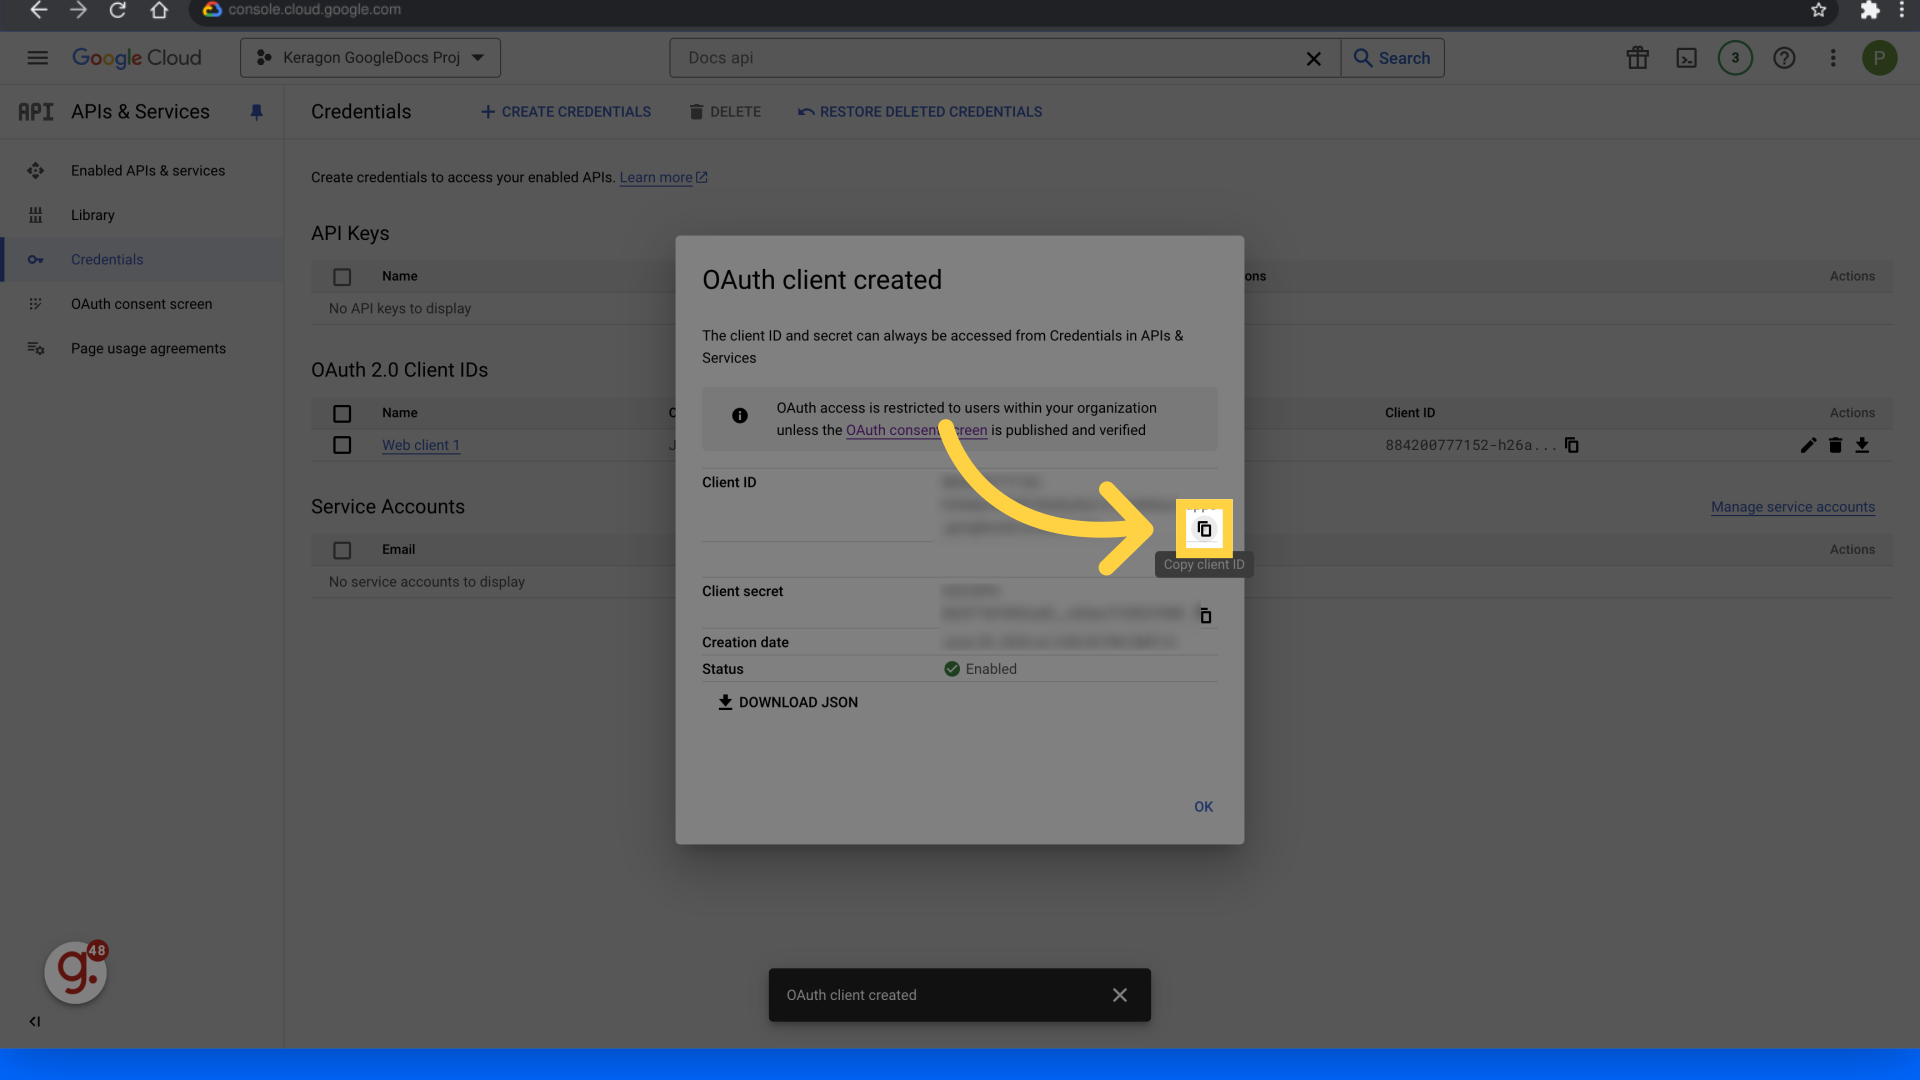Open the account avatar with letter P
The width and height of the screenshot is (1920, 1080).
[1879, 58]
